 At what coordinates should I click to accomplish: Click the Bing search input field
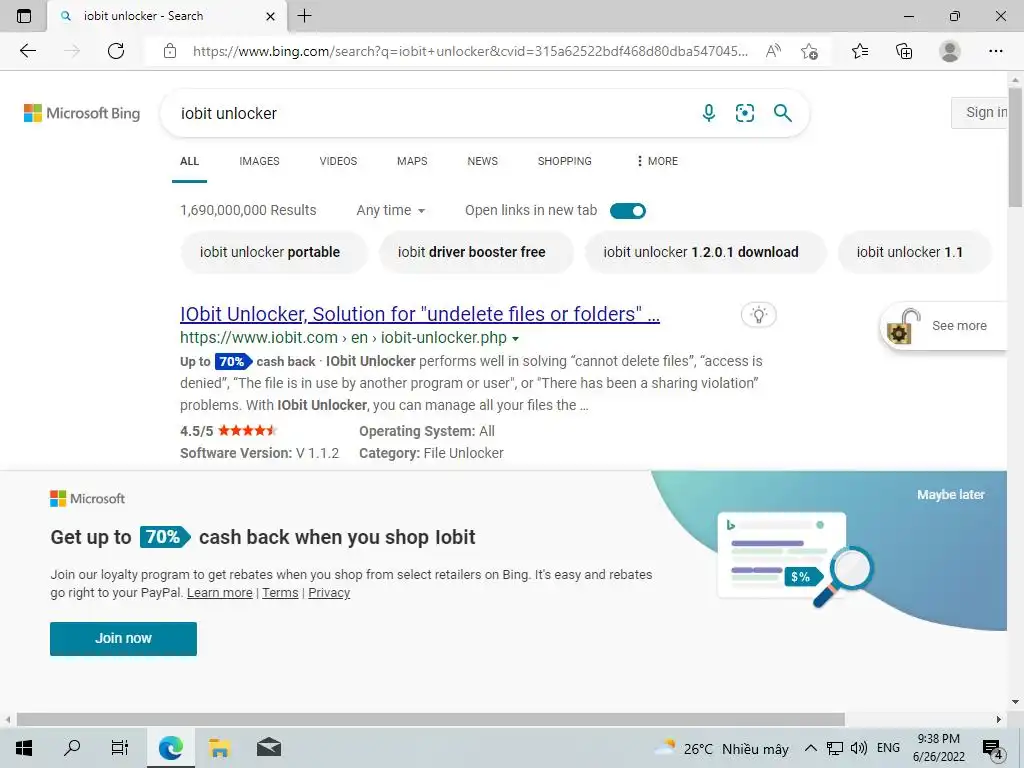click(431, 113)
